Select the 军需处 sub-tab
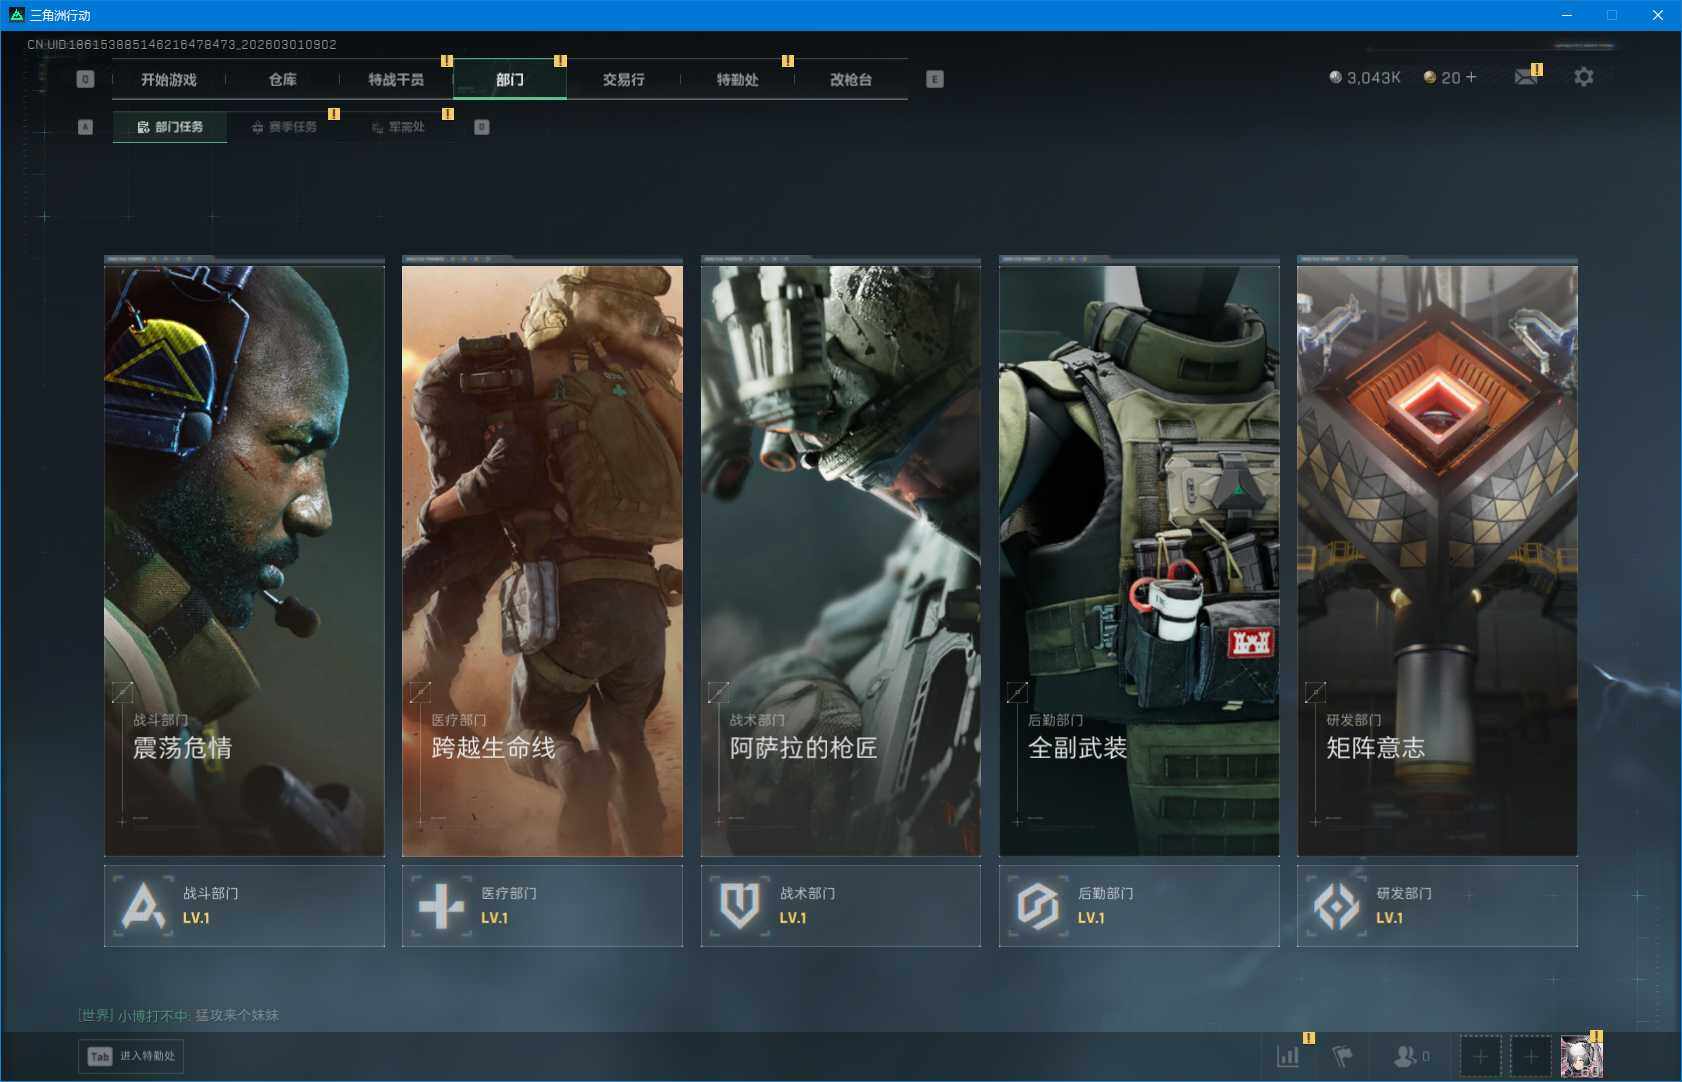The width and height of the screenshot is (1682, 1082). [x=398, y=127]
